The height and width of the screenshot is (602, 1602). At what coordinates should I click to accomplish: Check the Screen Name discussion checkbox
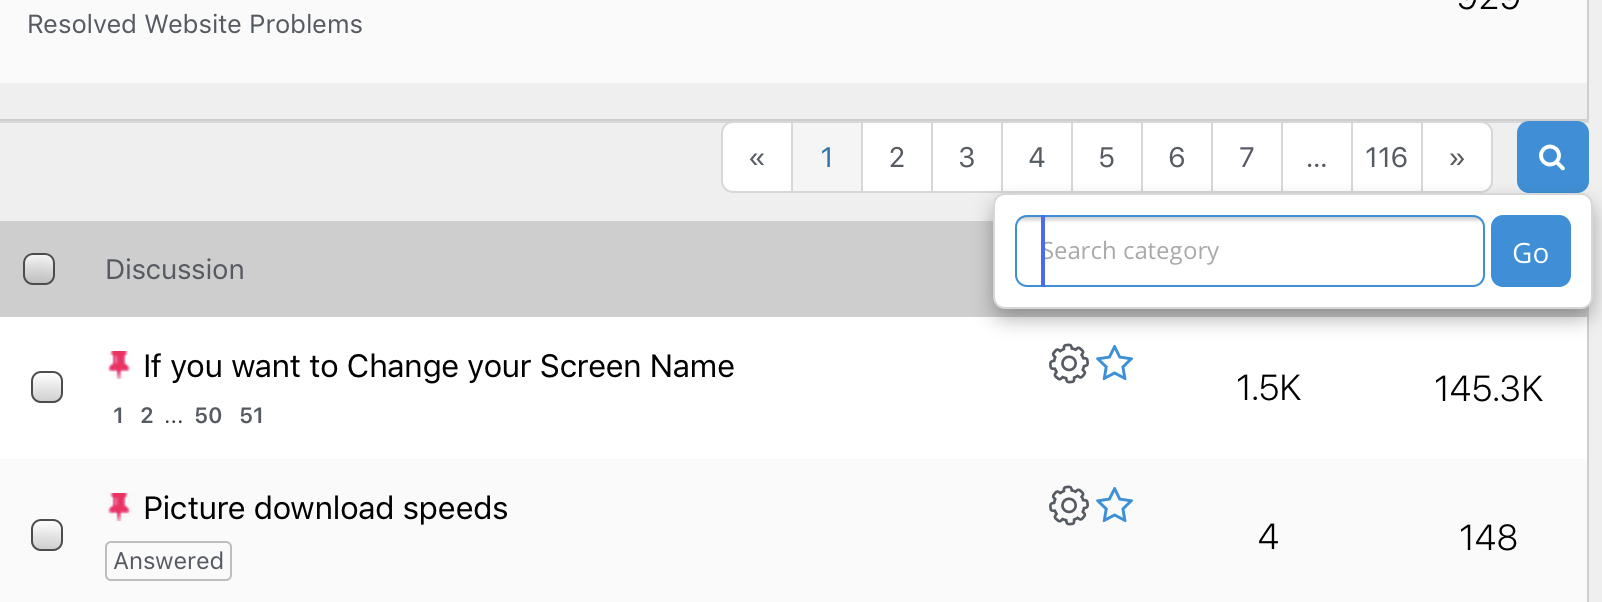click(47, 387)
